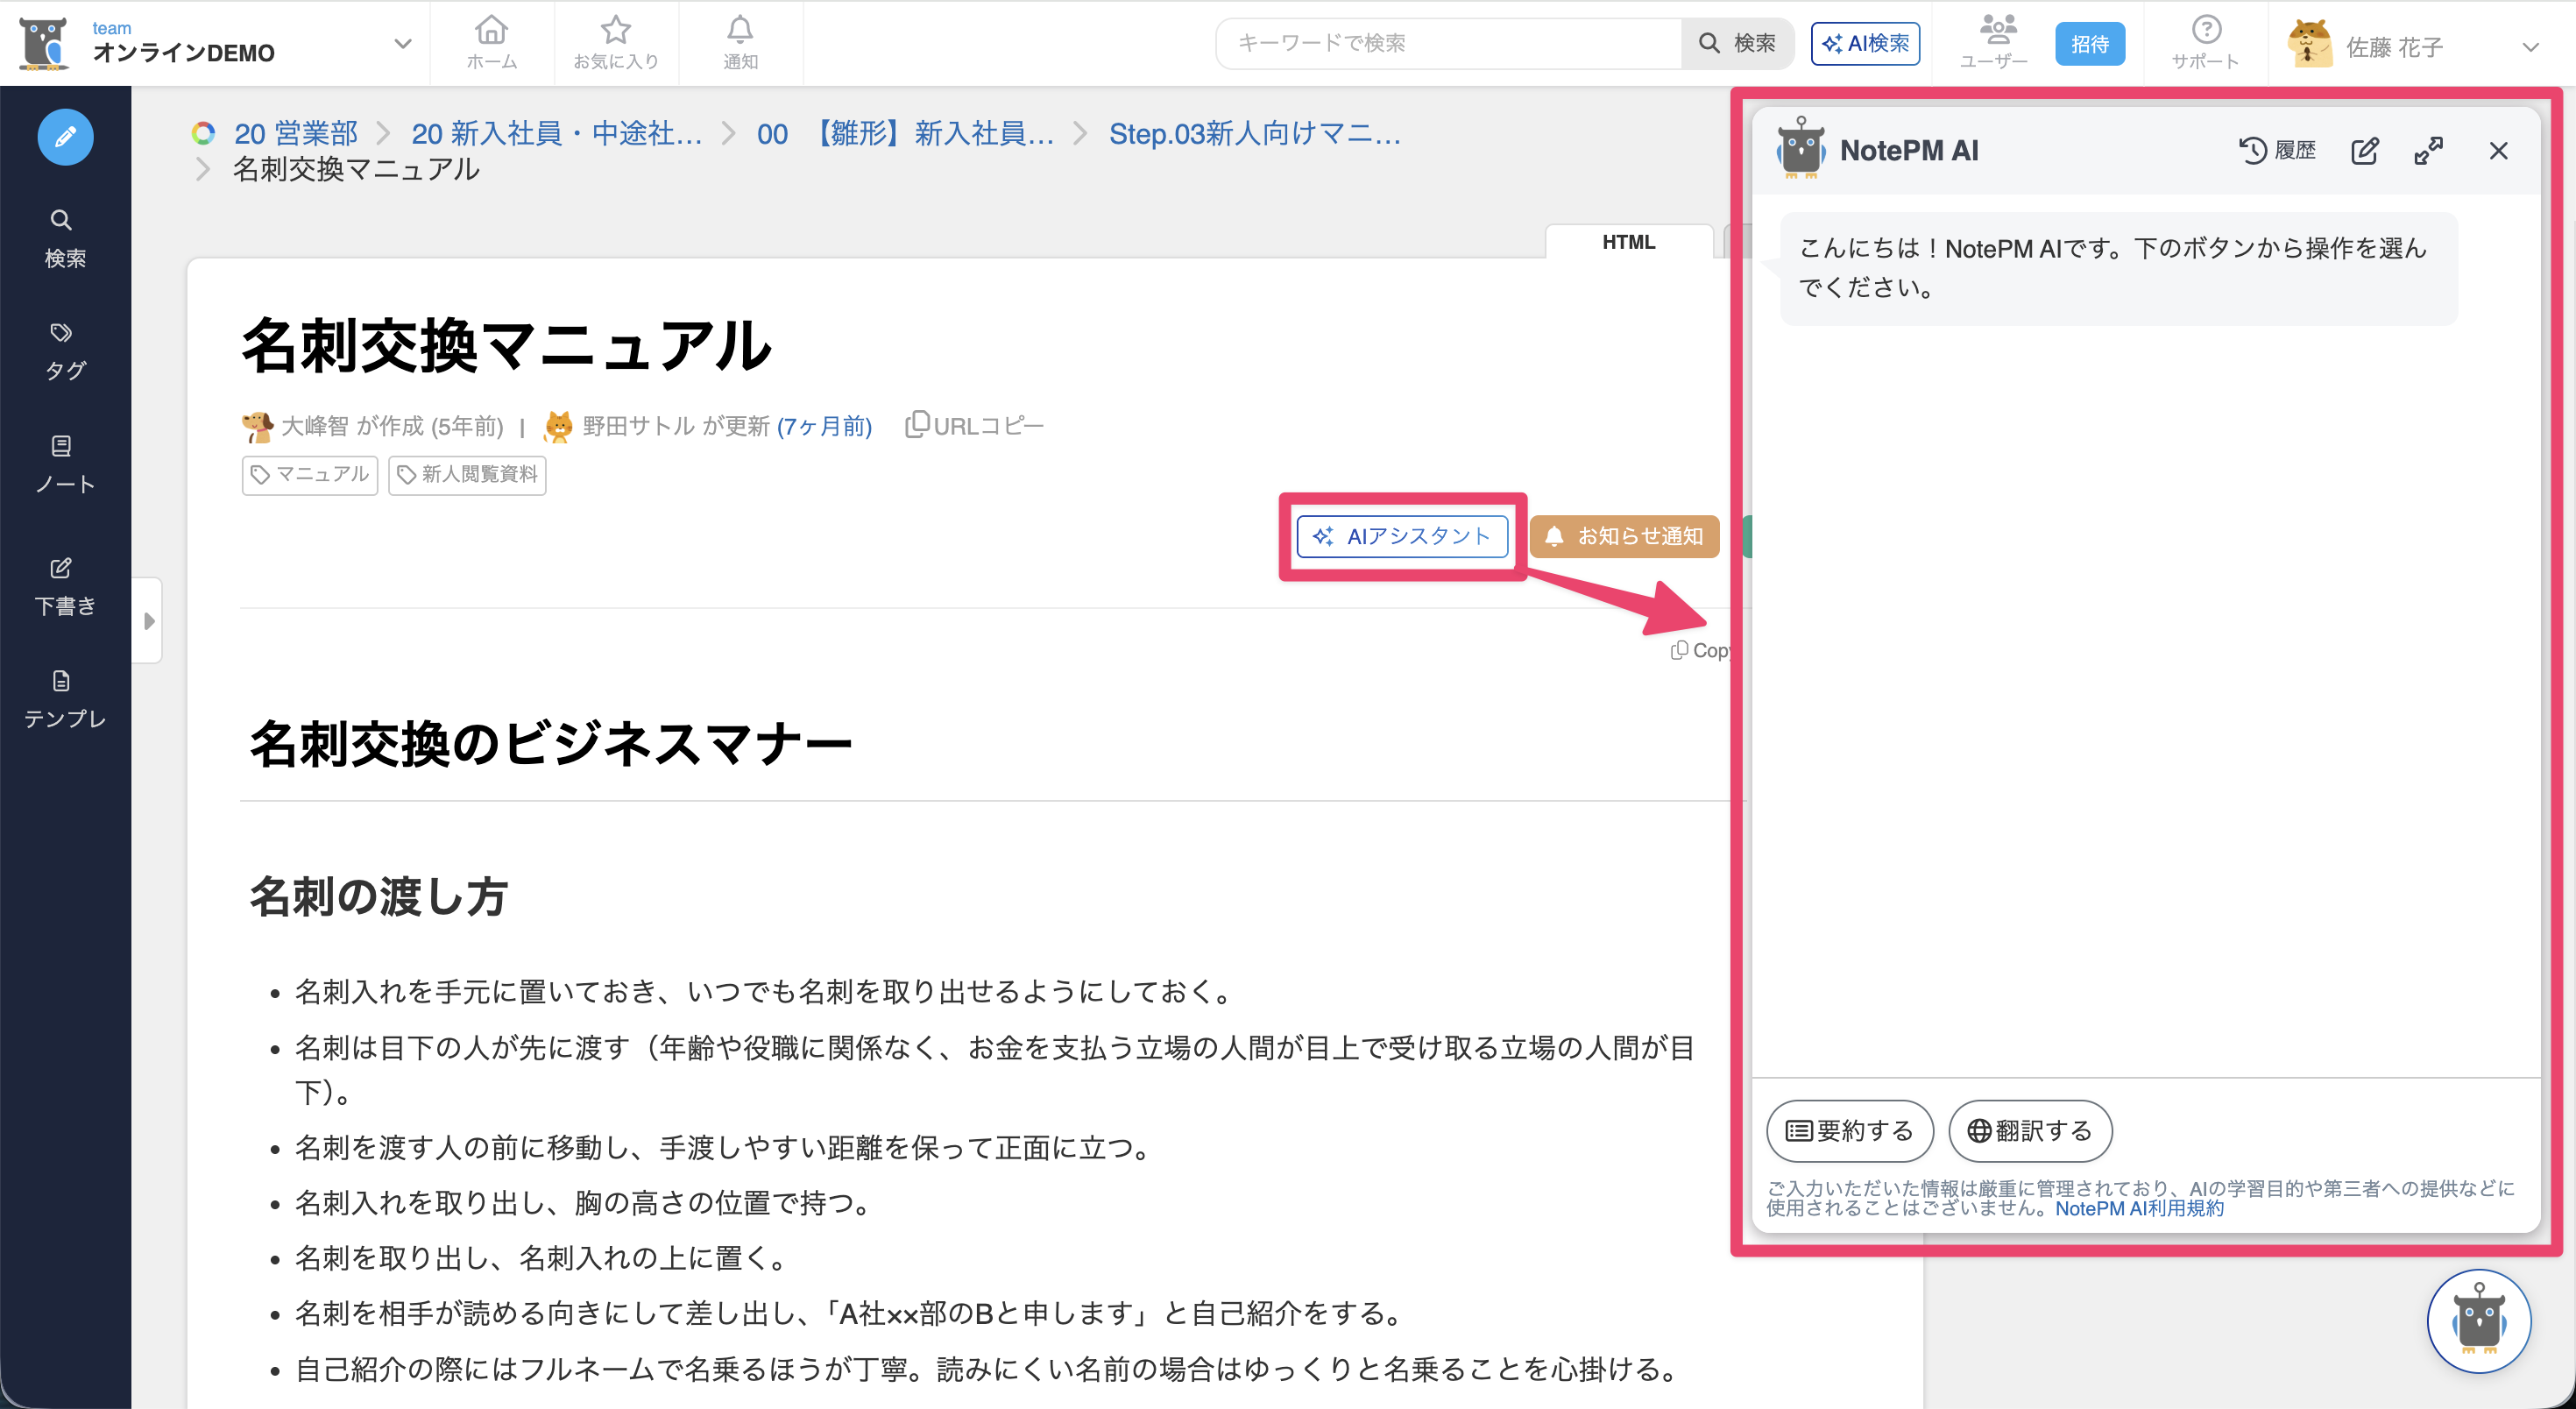Image resolution: width=2576 pixels, height=1409 pixels.
Task: Click the 要約する summarize button
Action: pos(1849,1131)
